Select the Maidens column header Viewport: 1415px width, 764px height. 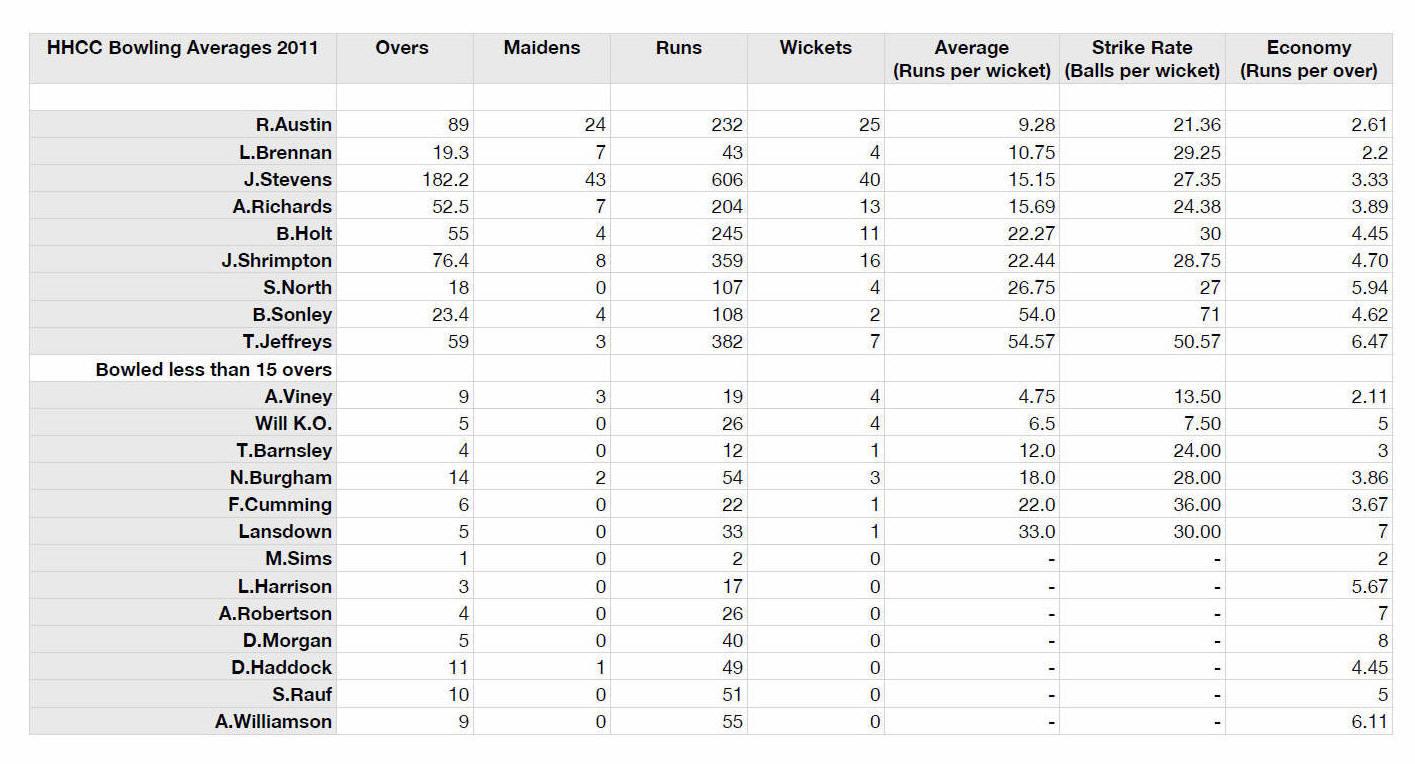tap(541, 58)
